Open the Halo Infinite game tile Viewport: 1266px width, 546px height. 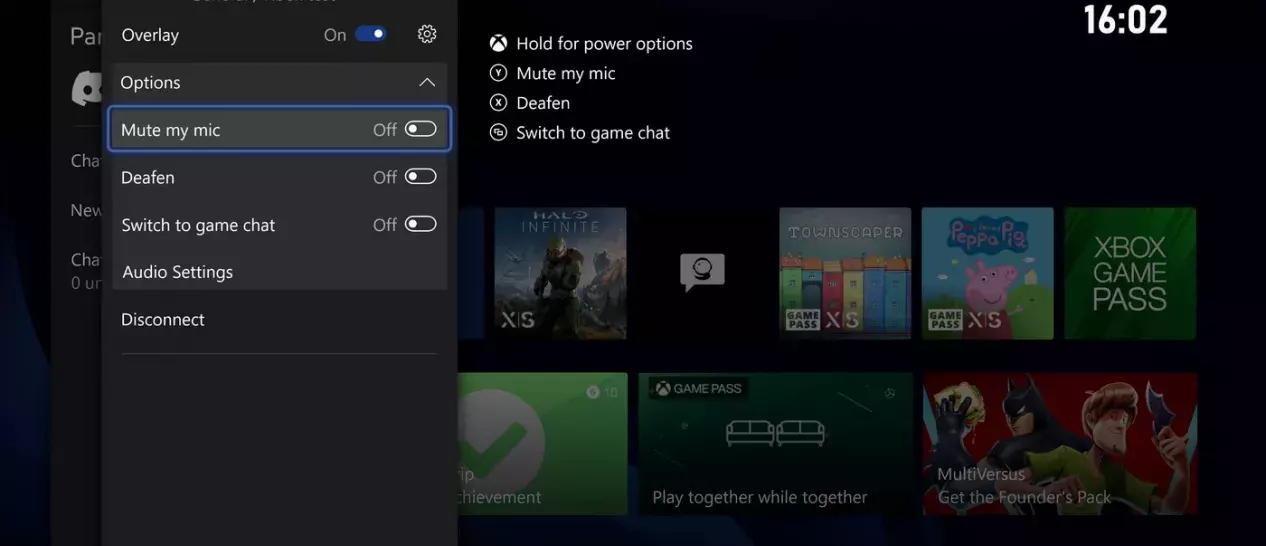click(x=560, y=273)
